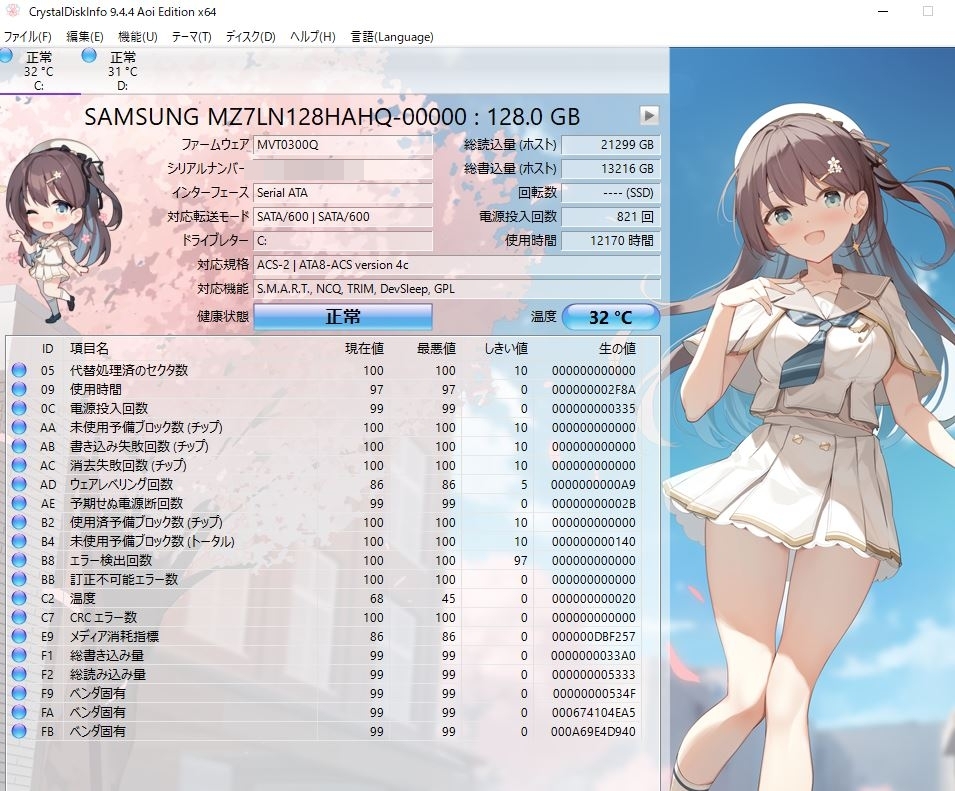Click the 正常 health status button

(x=343, y=317)
